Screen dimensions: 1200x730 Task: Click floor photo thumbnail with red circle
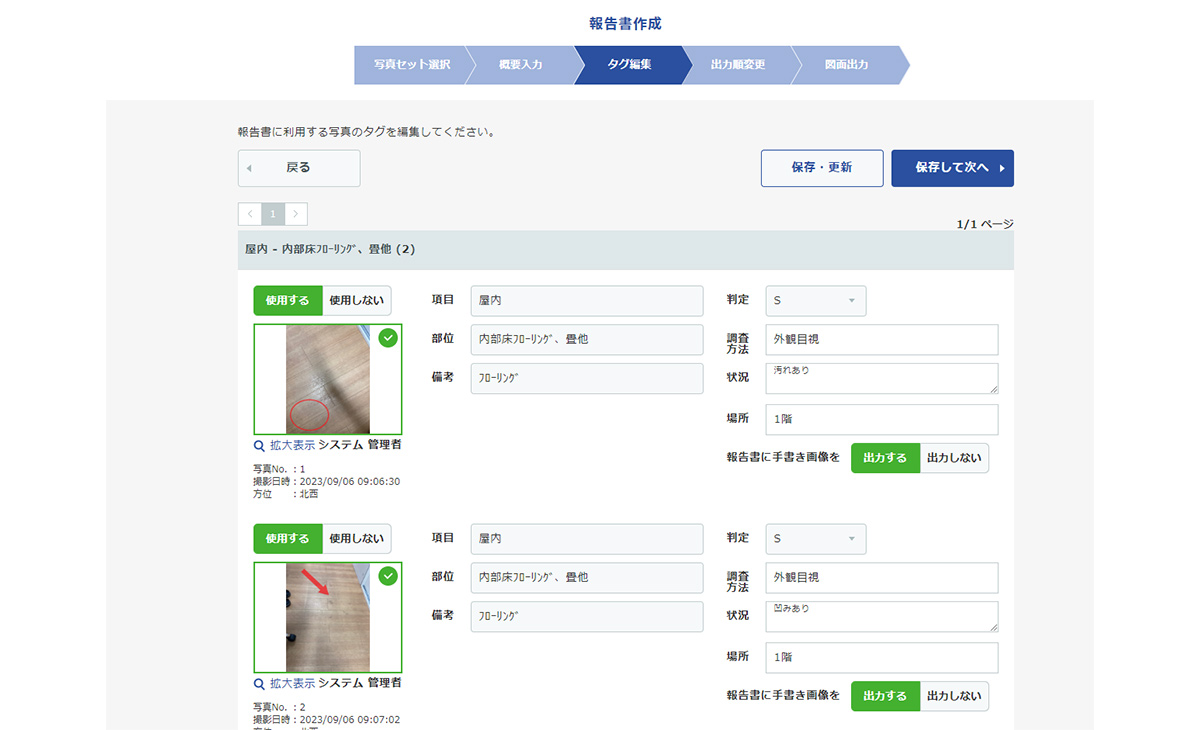pos(328,379)
